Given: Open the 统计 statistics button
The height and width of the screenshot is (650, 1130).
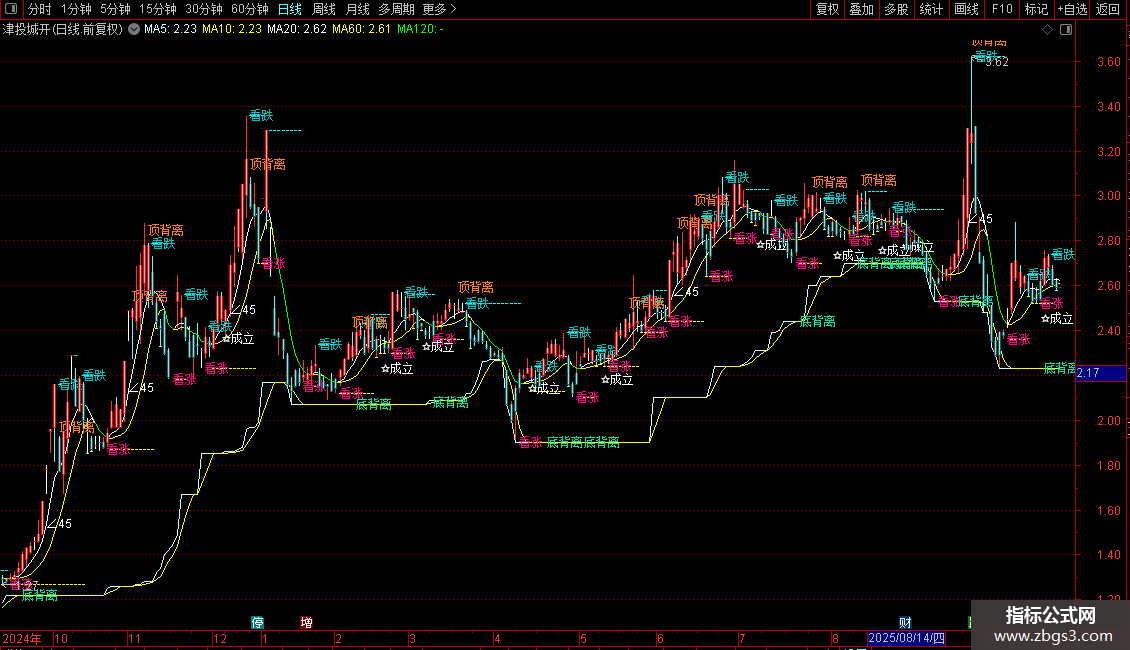Looking at the screenshot, I should point(930,9).
